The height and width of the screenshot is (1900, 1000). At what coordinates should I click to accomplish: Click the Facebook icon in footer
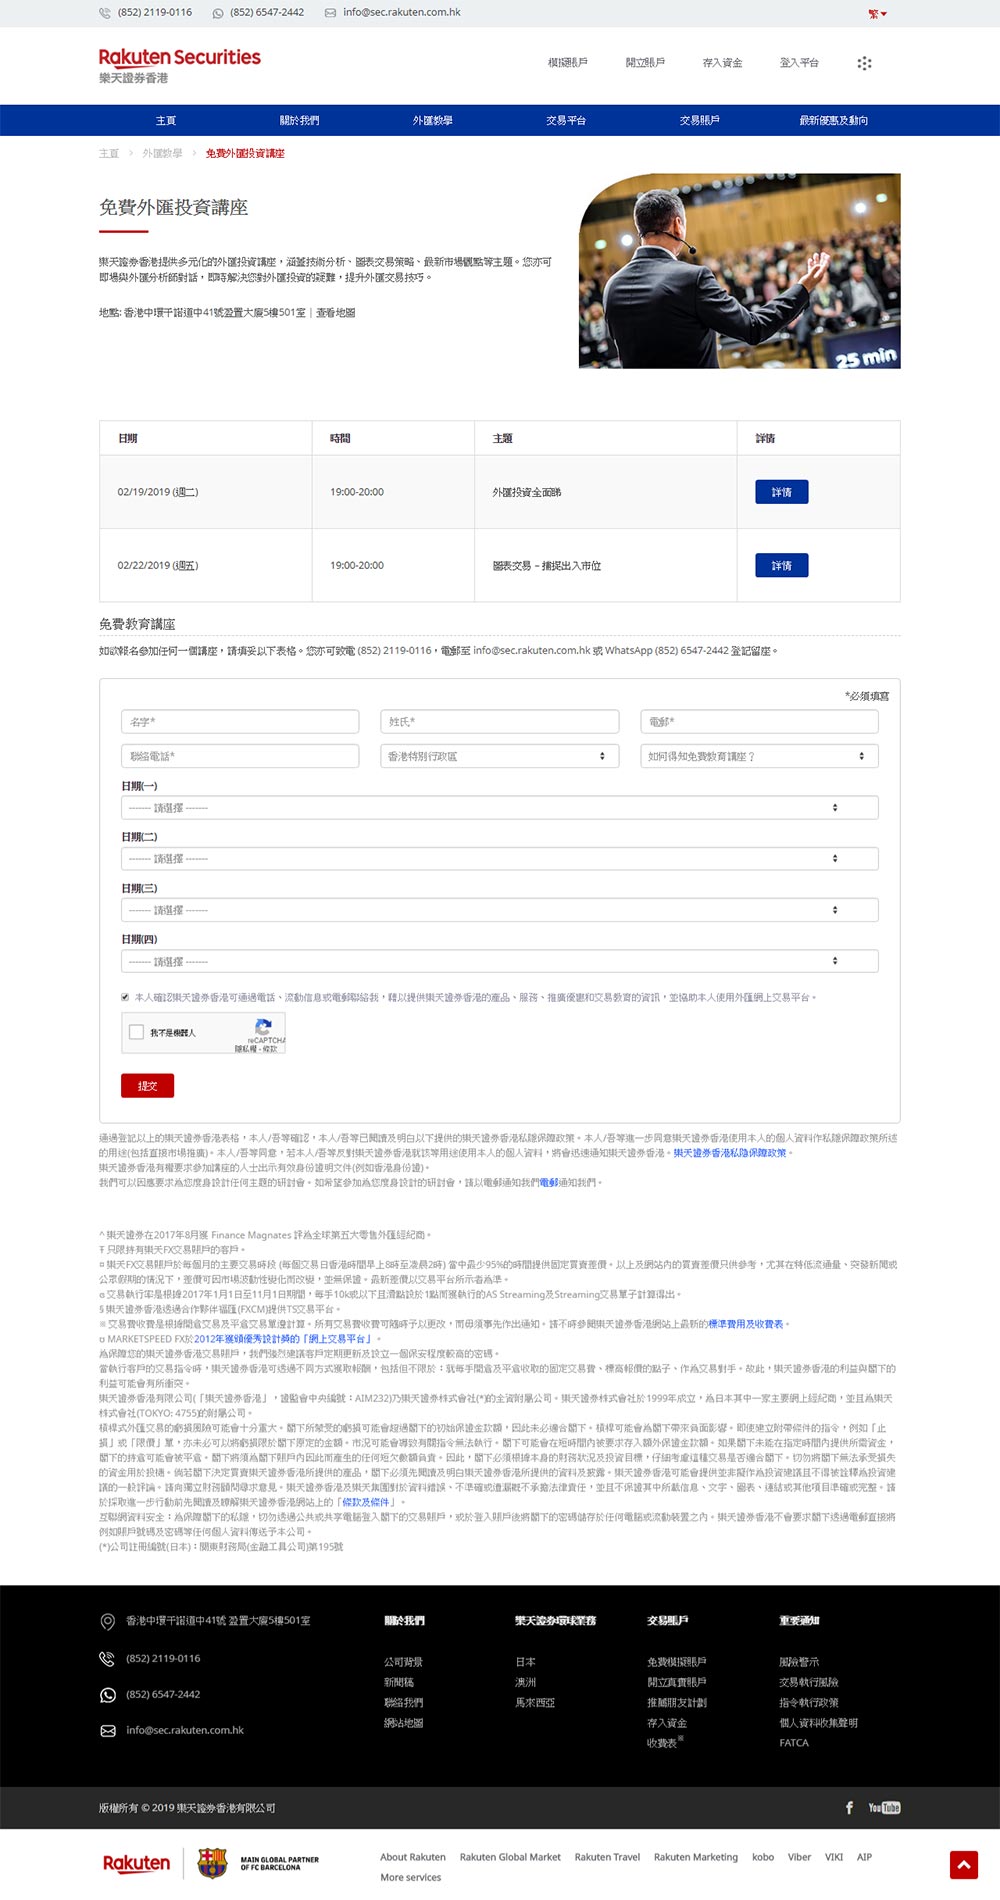tap(849, 1807)
